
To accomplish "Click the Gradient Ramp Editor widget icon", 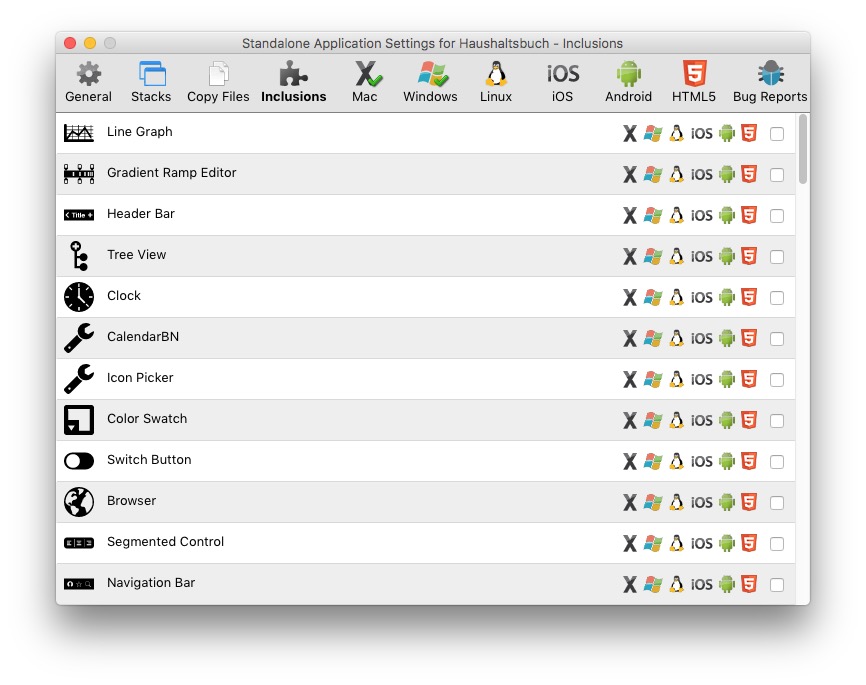I will click(78, 174).
